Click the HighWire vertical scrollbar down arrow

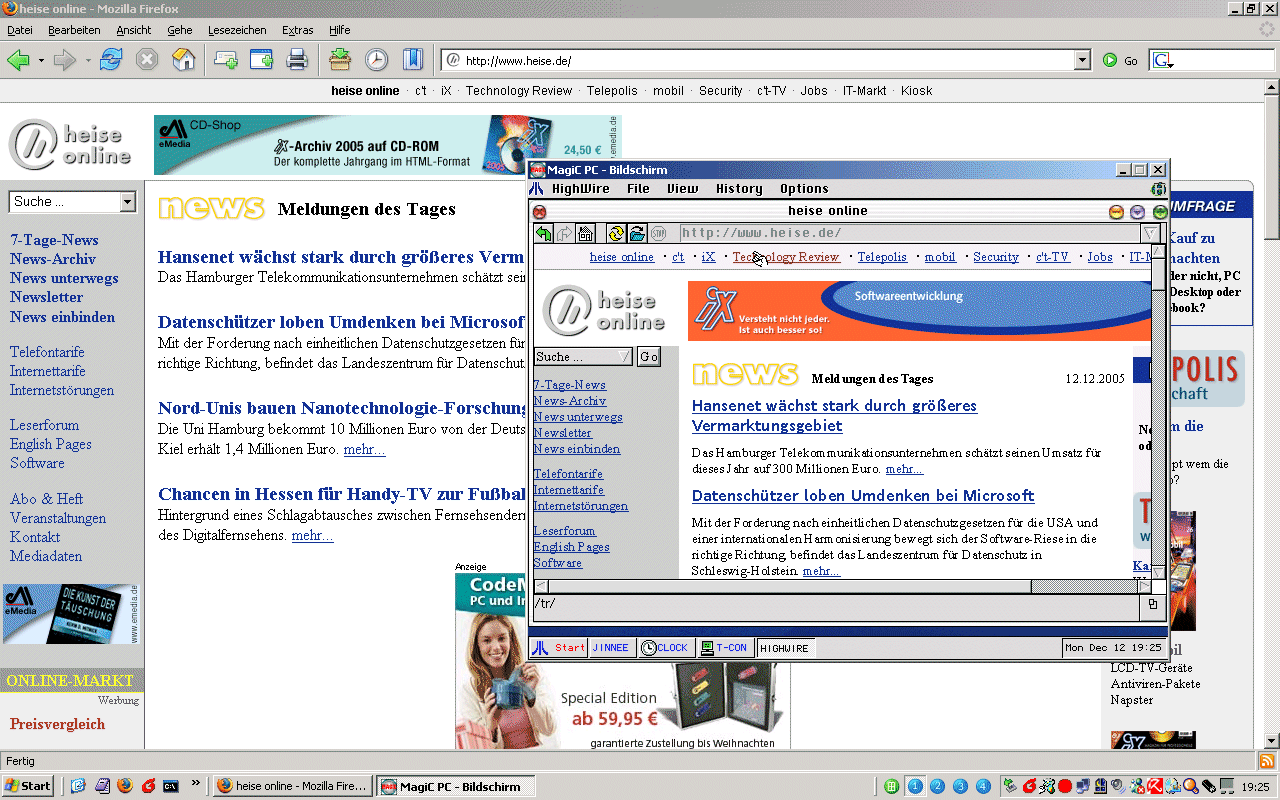click(x=1158, y=572)
